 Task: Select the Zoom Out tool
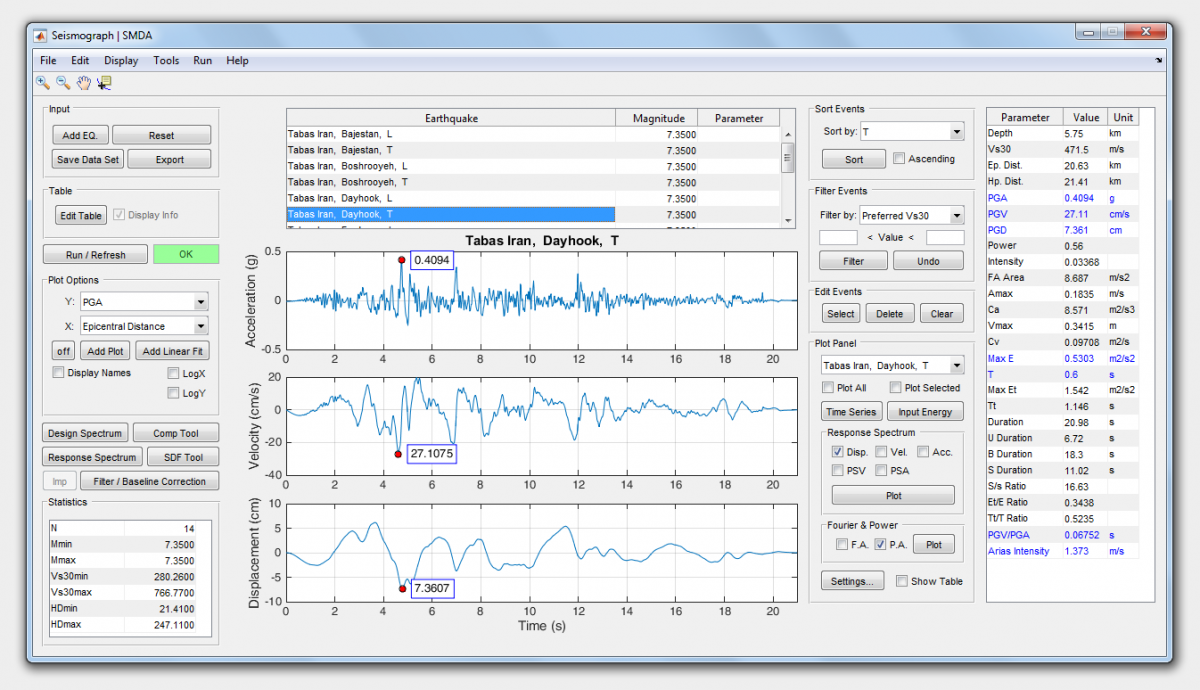point(63,83)
